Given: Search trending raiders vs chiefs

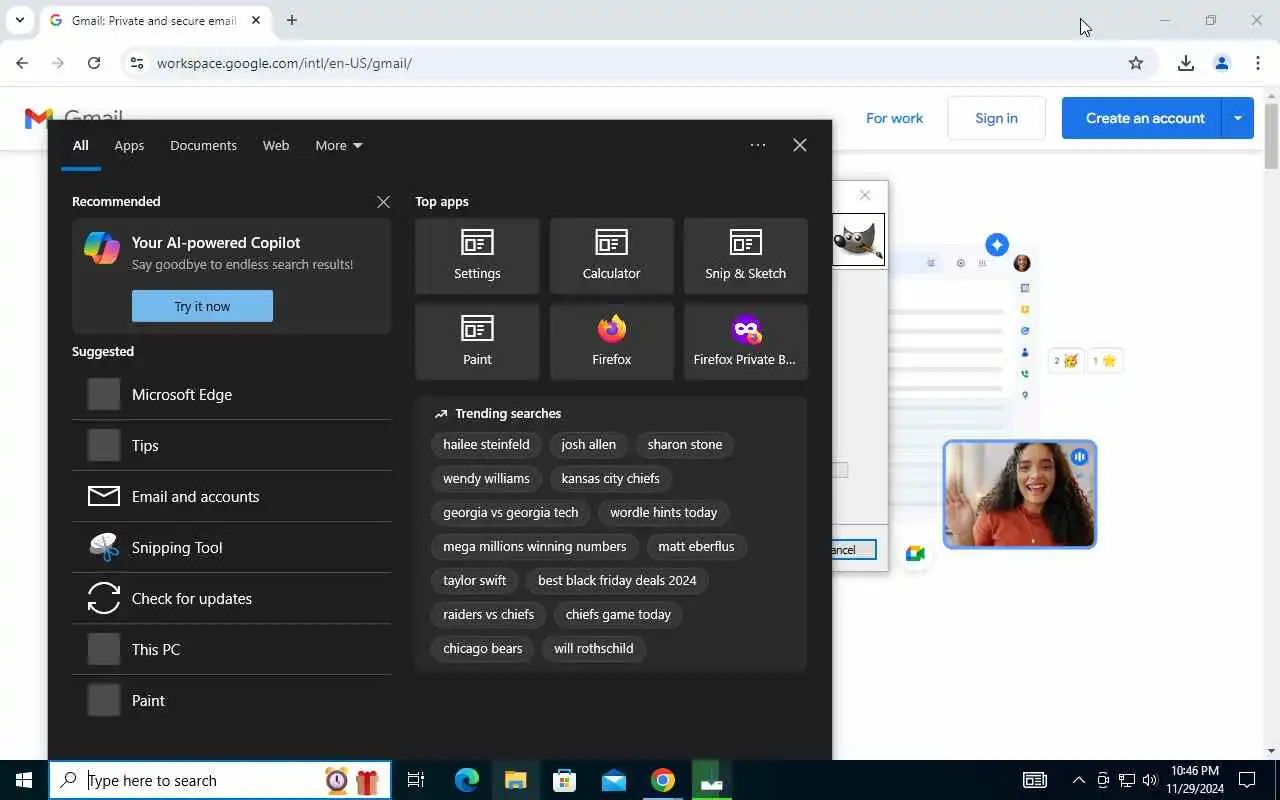Looking at the screenshot, I should [x=489, y=614].
